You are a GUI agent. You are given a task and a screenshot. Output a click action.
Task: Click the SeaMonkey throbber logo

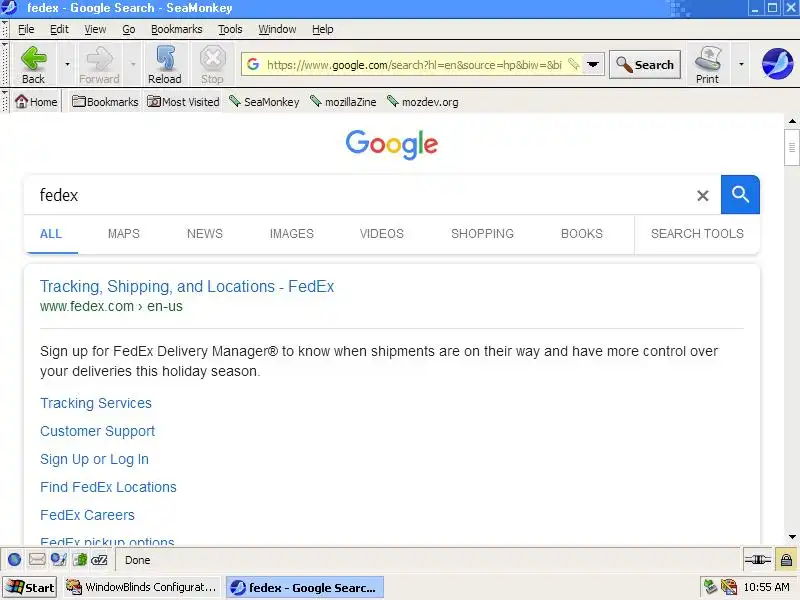tap(778, 64)
